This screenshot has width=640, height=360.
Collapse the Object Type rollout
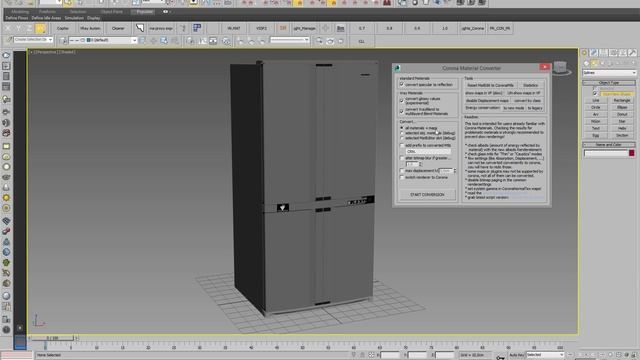point(609,83)
